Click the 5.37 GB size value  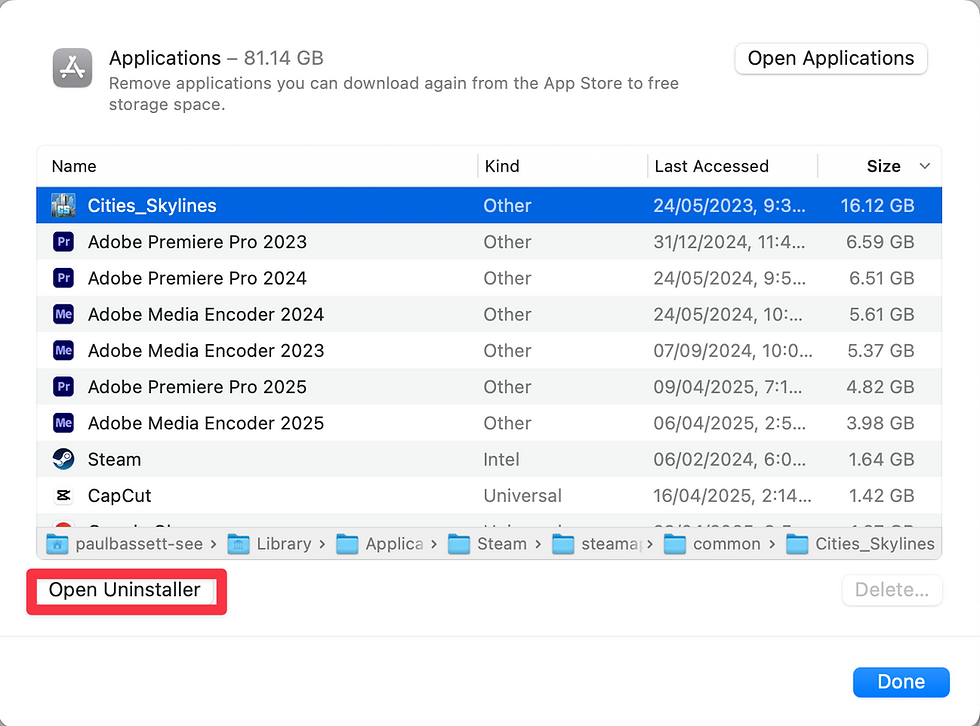point(881,351)
